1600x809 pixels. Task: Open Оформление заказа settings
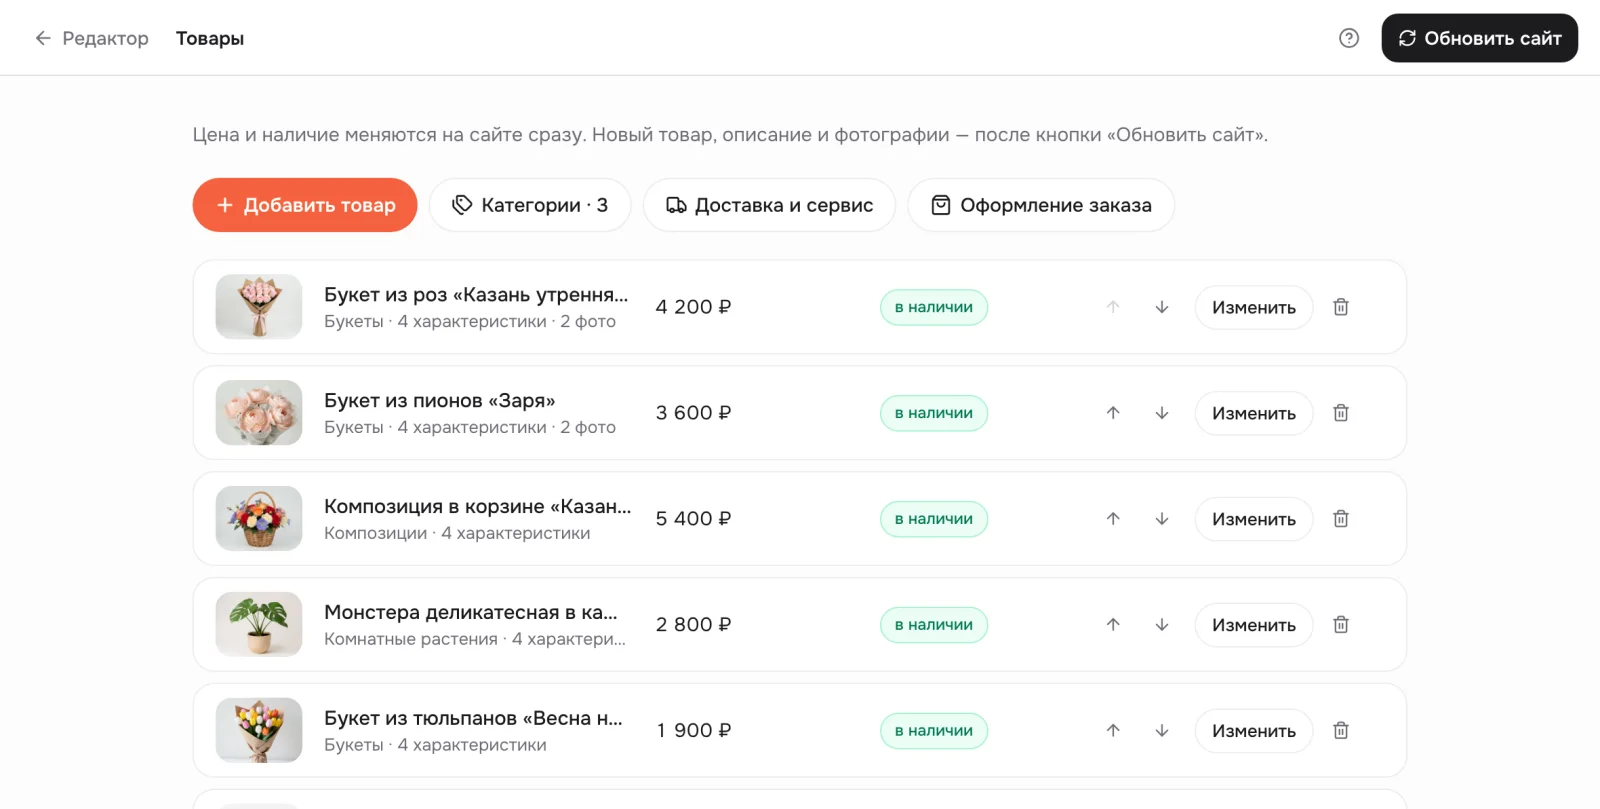1041,205
